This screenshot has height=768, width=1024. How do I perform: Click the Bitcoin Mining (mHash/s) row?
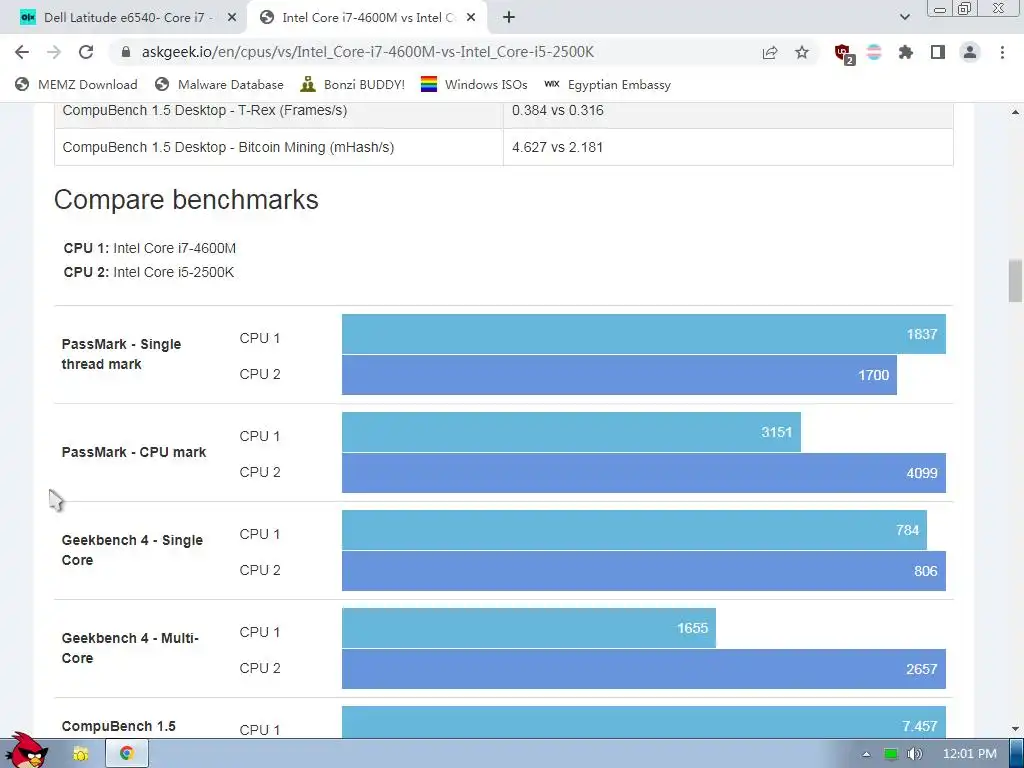(x=504, y=147)
